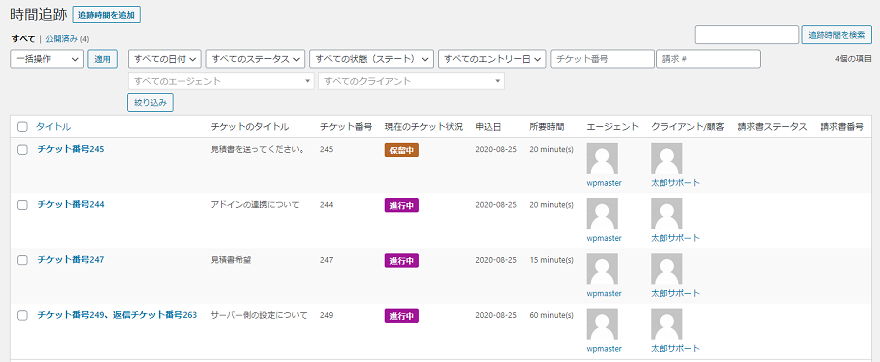Image resolution: width=880 pixels, height=362 pixels.
Task: Click the 追跡時間を検索 button
Action: 836,34
